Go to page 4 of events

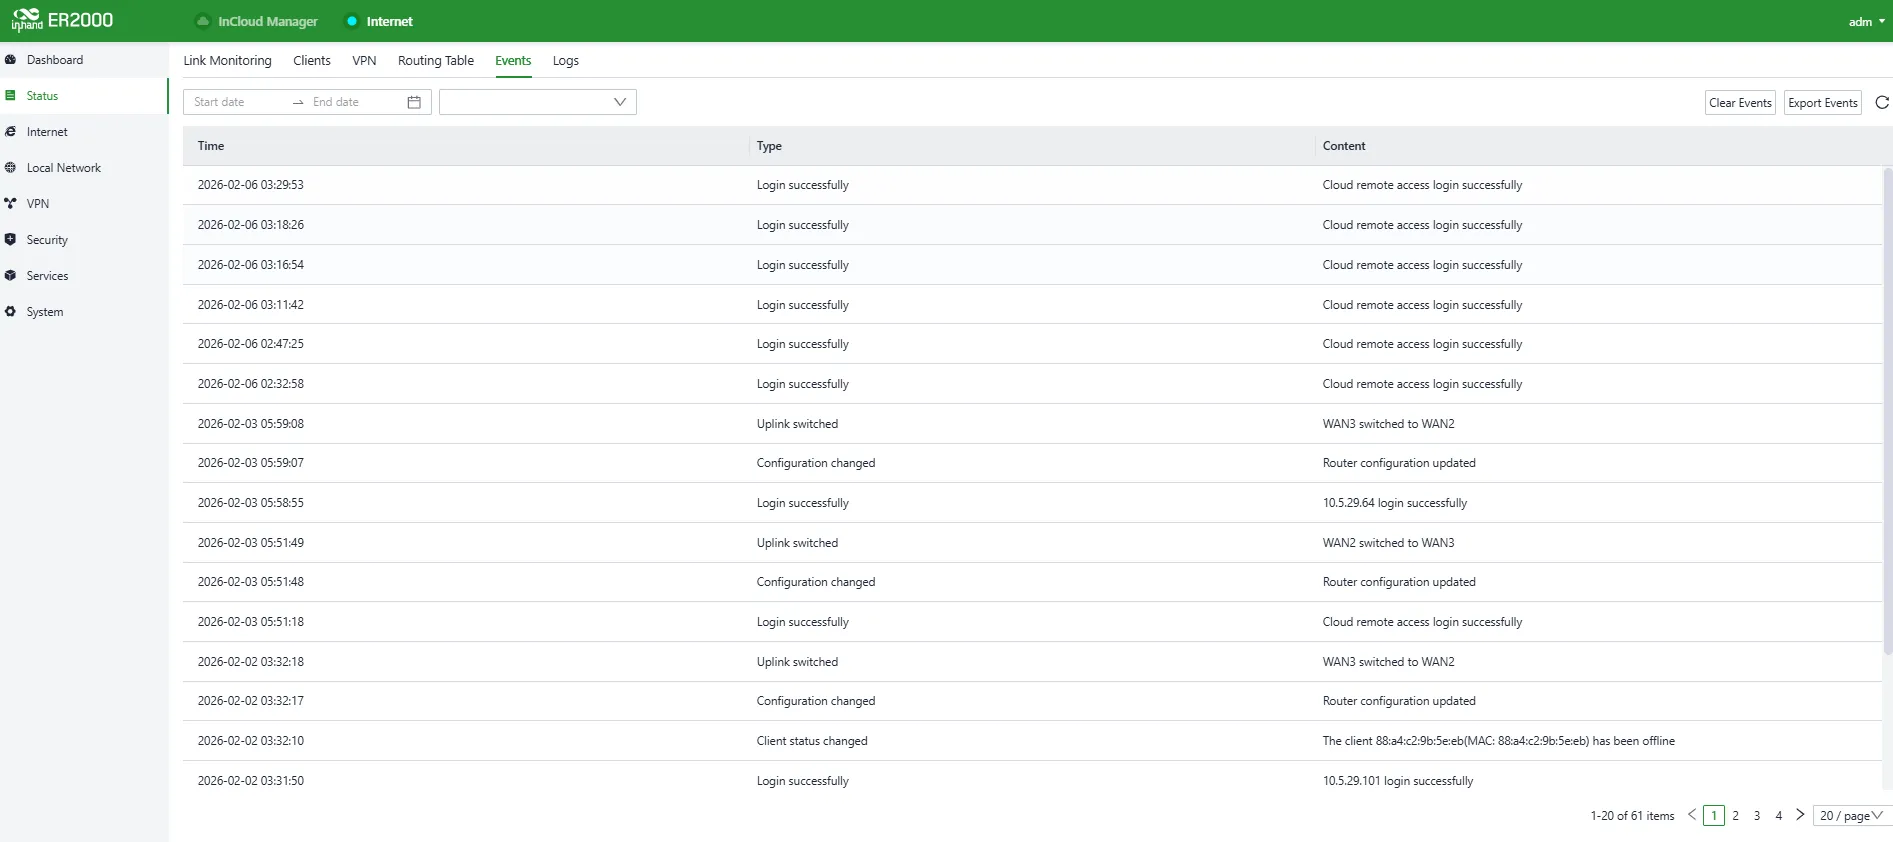coord(1778,815)
